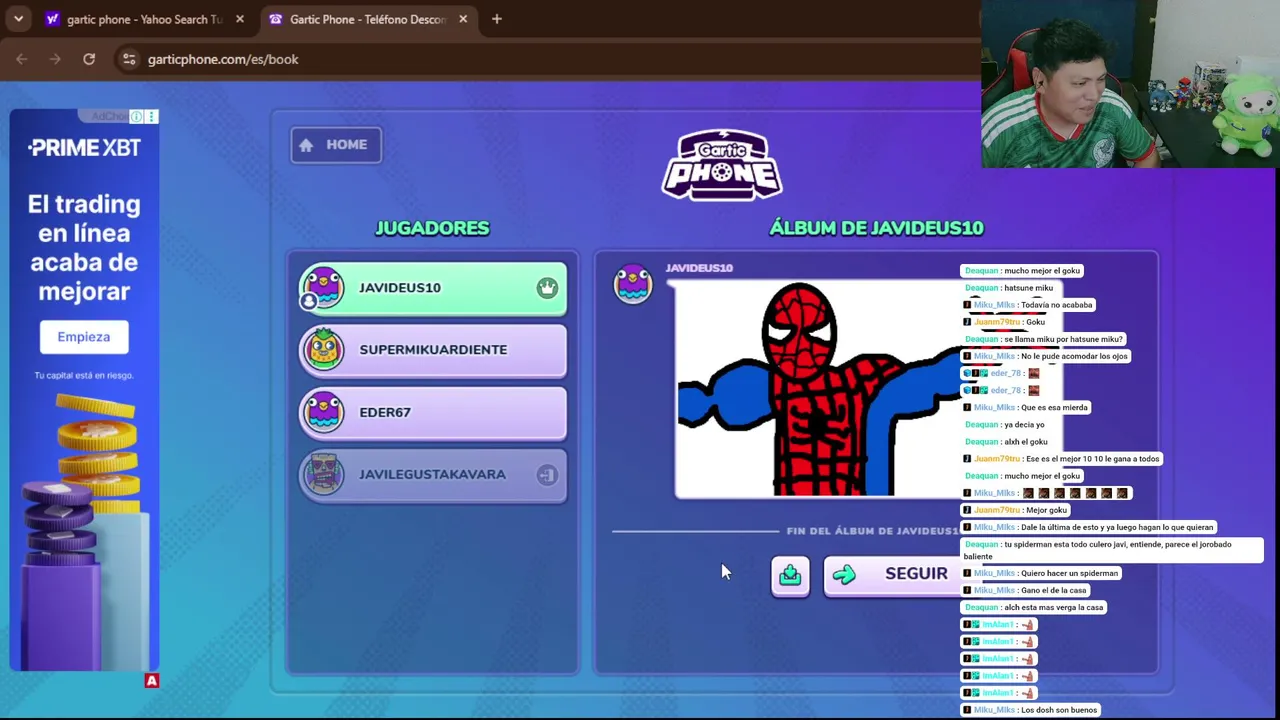Viewport: 1280px width, 720px height.
Task: Open a new browser tab
Action: pos(497,19)
